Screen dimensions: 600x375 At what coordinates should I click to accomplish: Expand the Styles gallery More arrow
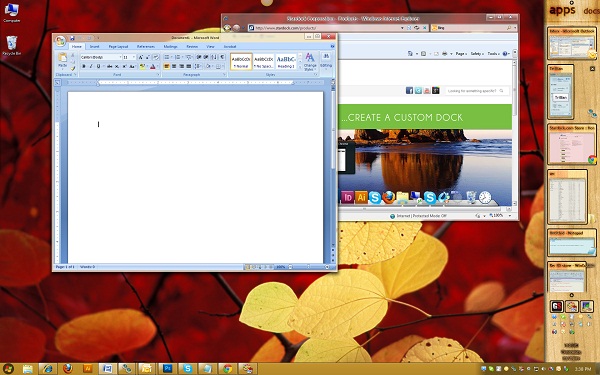coord(300,67)
